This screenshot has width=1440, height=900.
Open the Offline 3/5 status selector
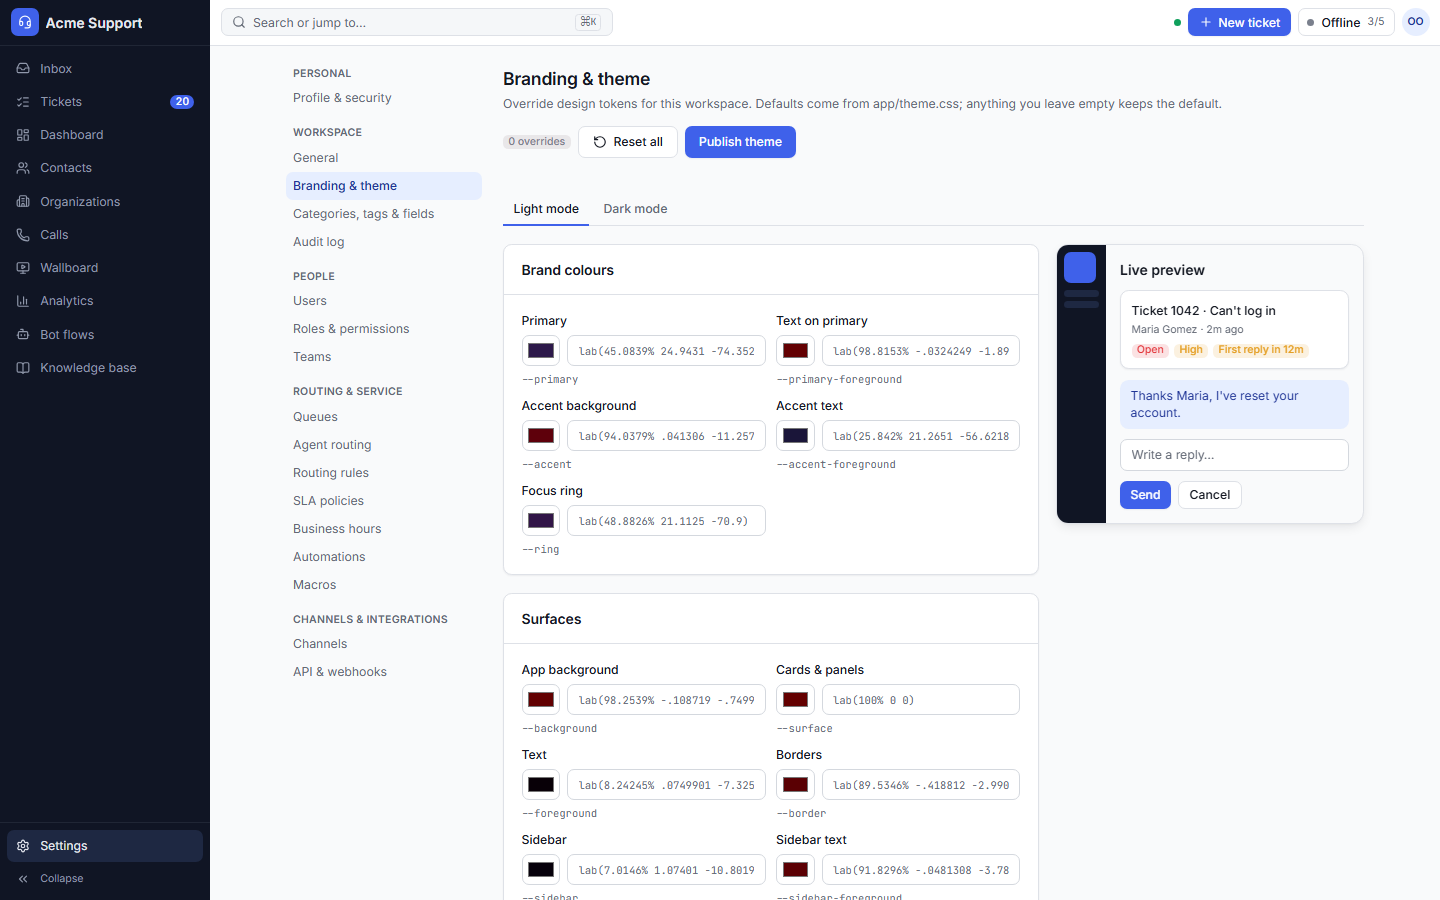1346,22
